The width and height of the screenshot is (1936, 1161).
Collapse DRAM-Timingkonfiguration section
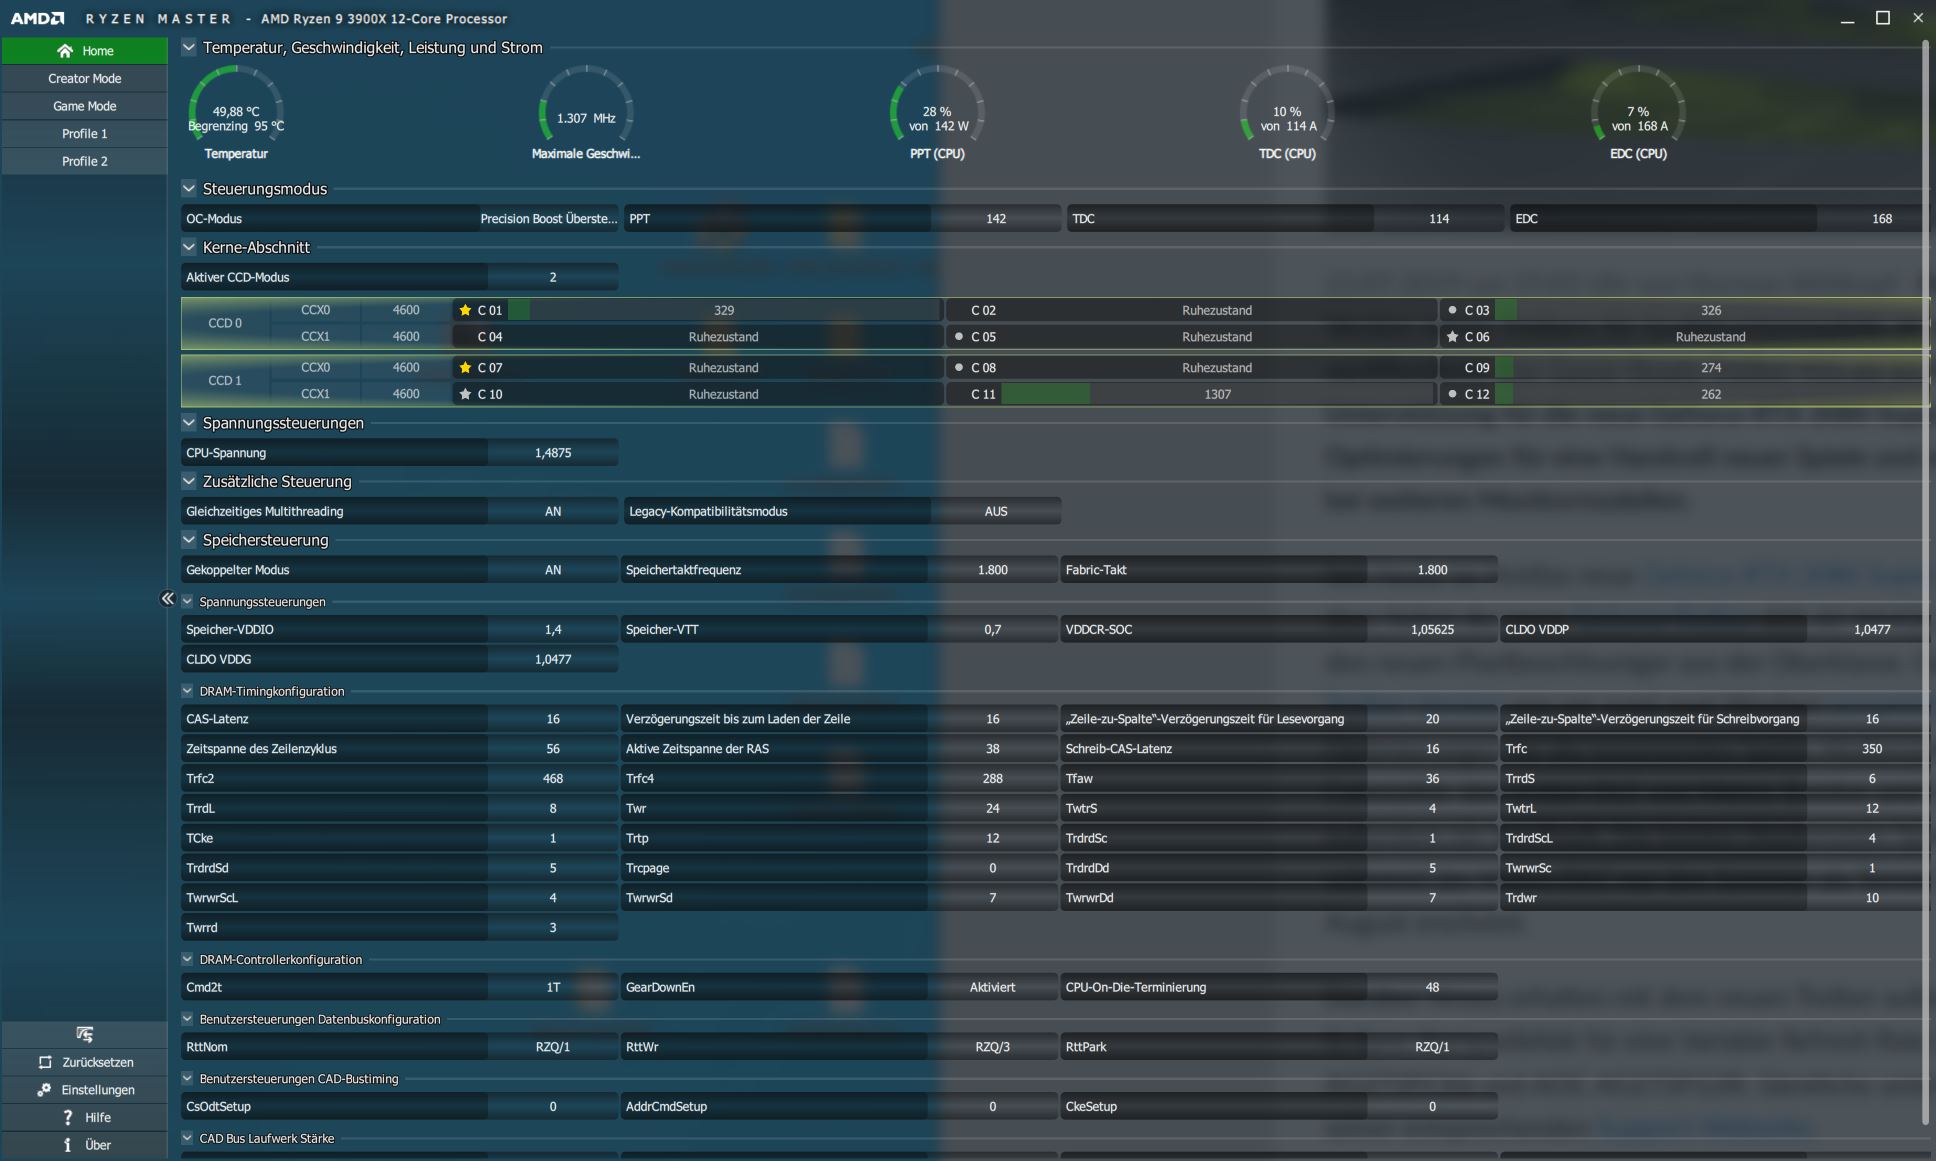[187, 690]
